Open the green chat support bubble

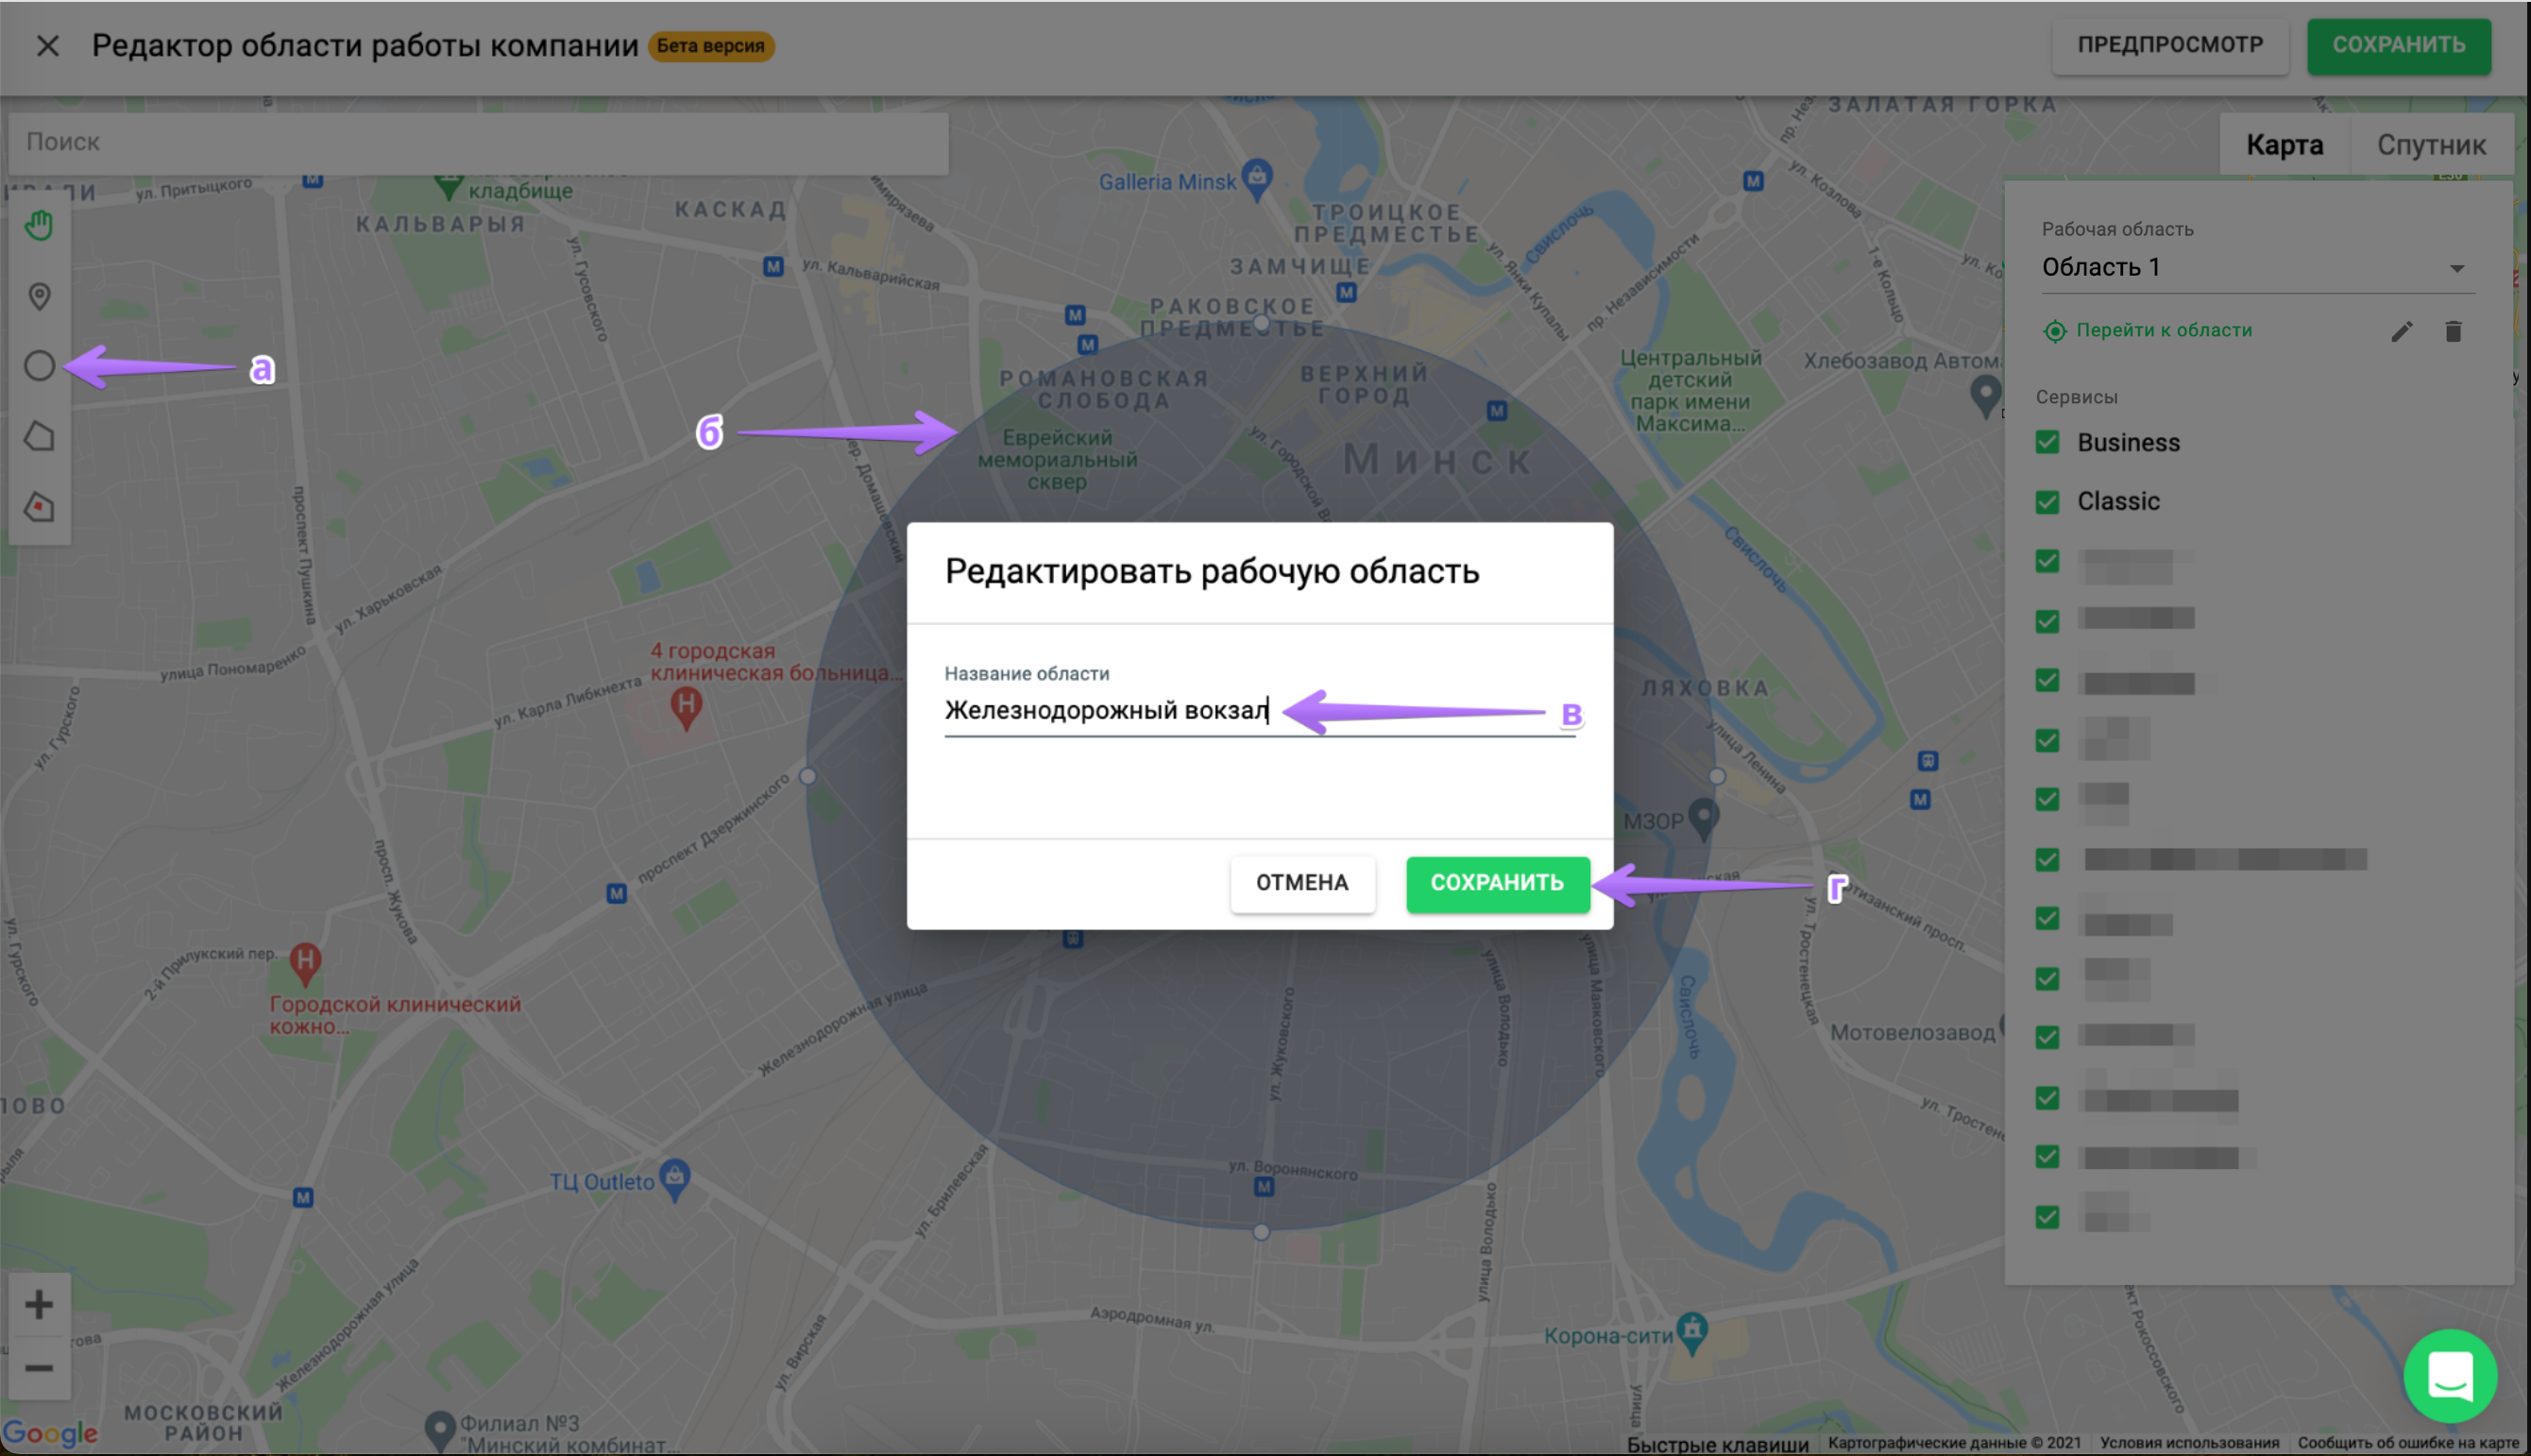[2449, 1375]
